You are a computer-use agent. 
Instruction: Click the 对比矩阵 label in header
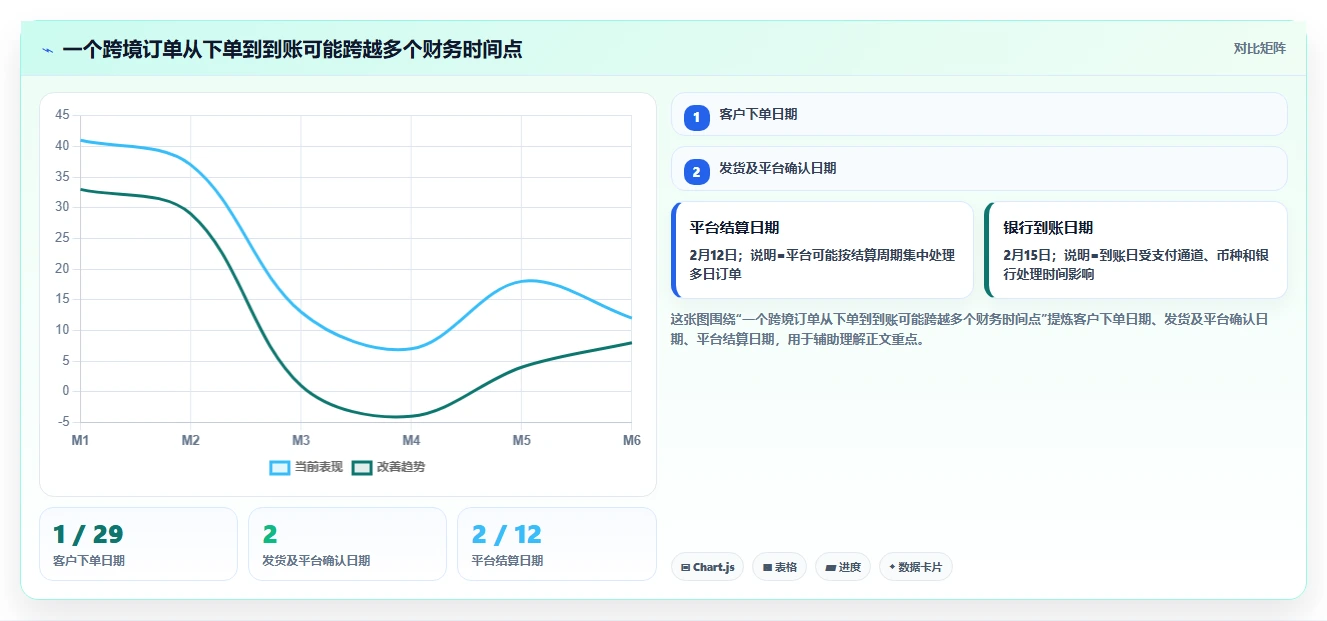click(x=1259, y=48)
